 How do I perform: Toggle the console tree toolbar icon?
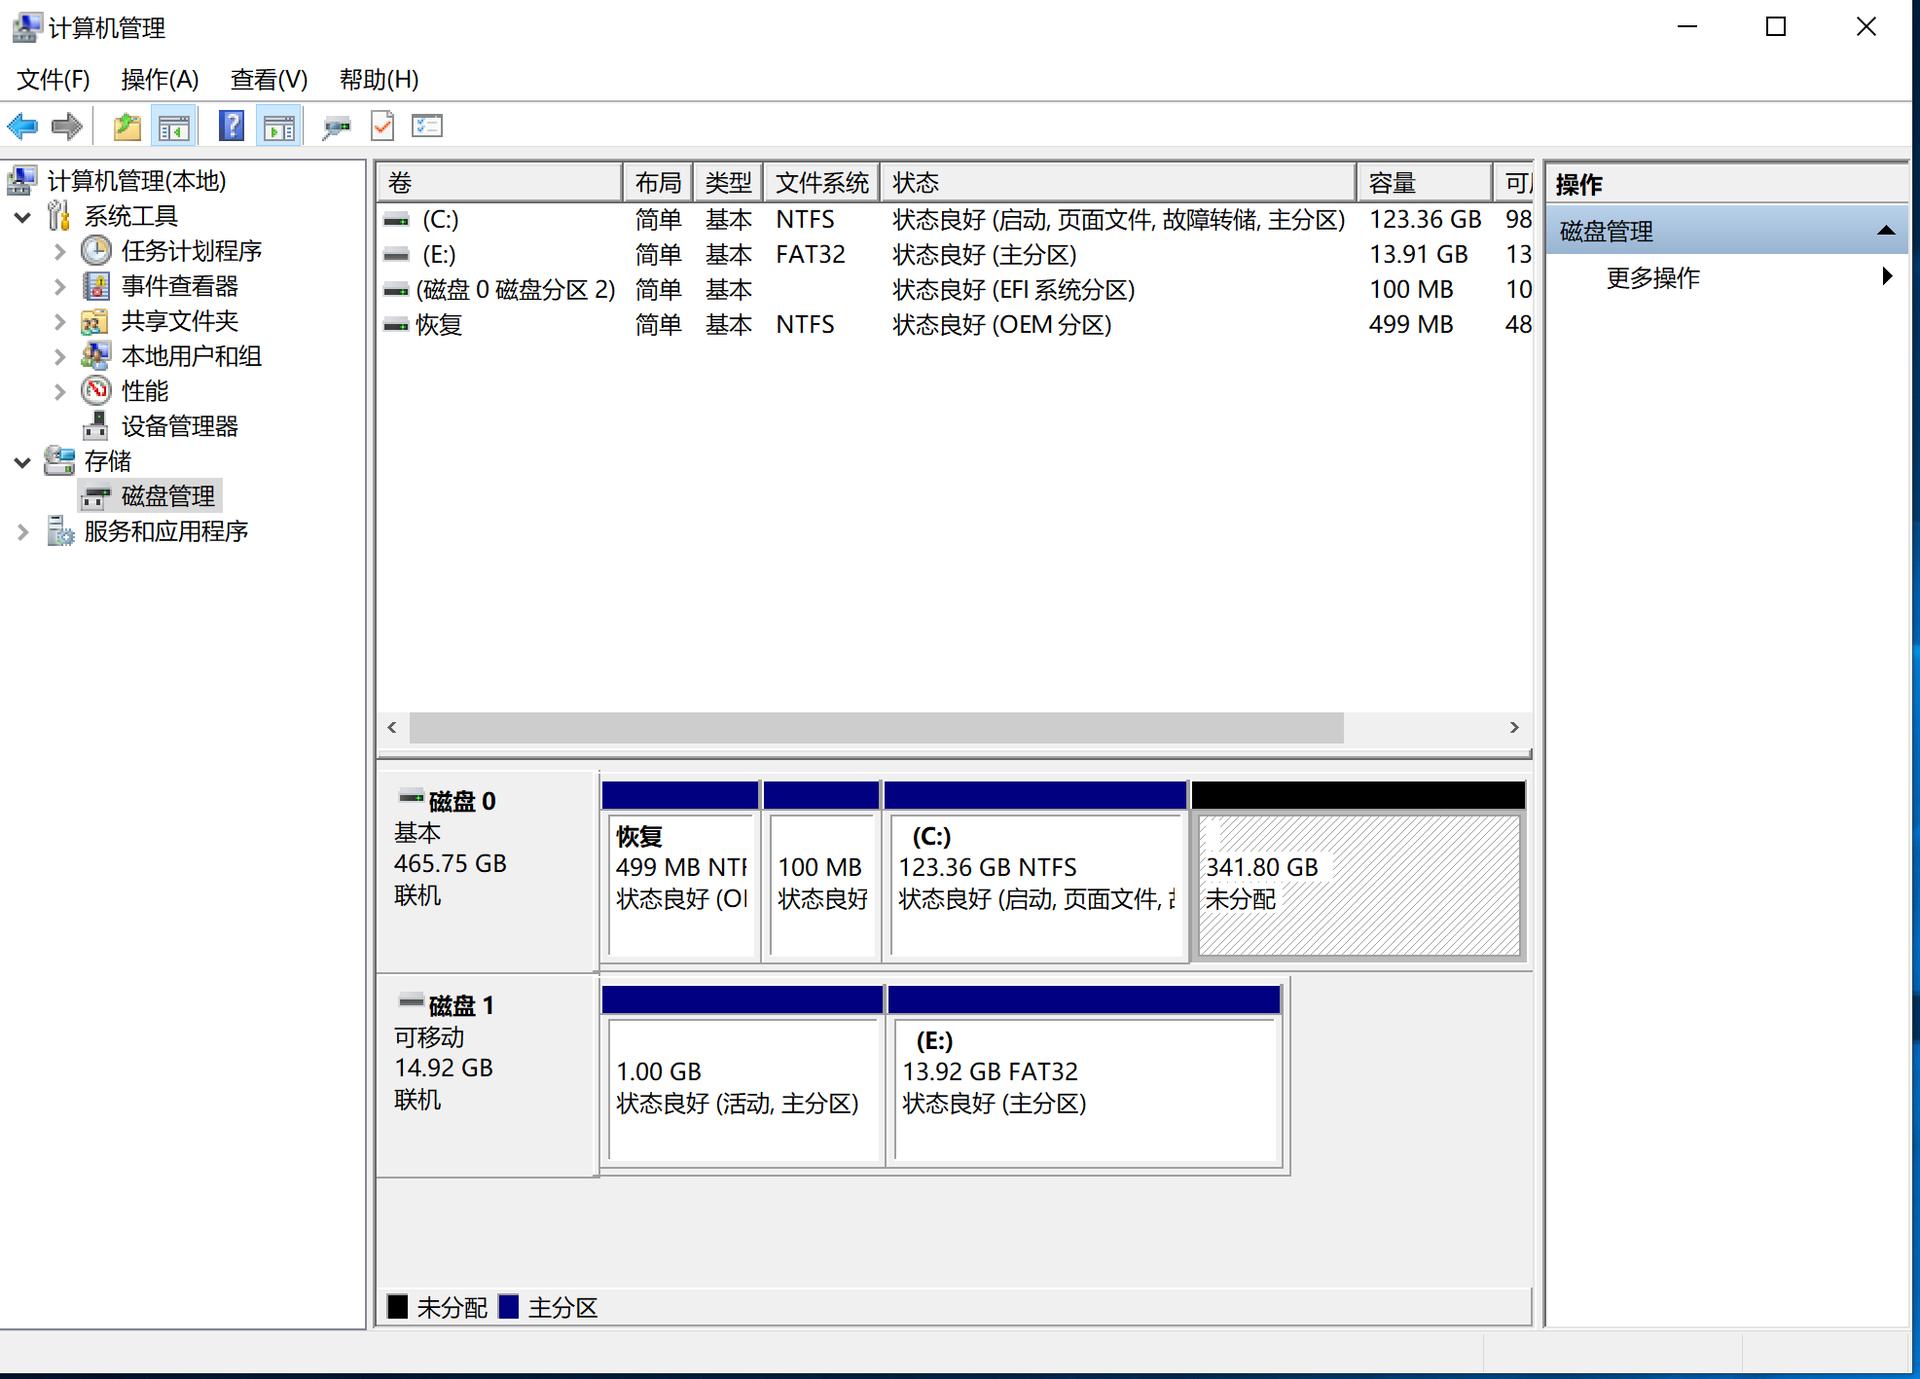[175, 125]
